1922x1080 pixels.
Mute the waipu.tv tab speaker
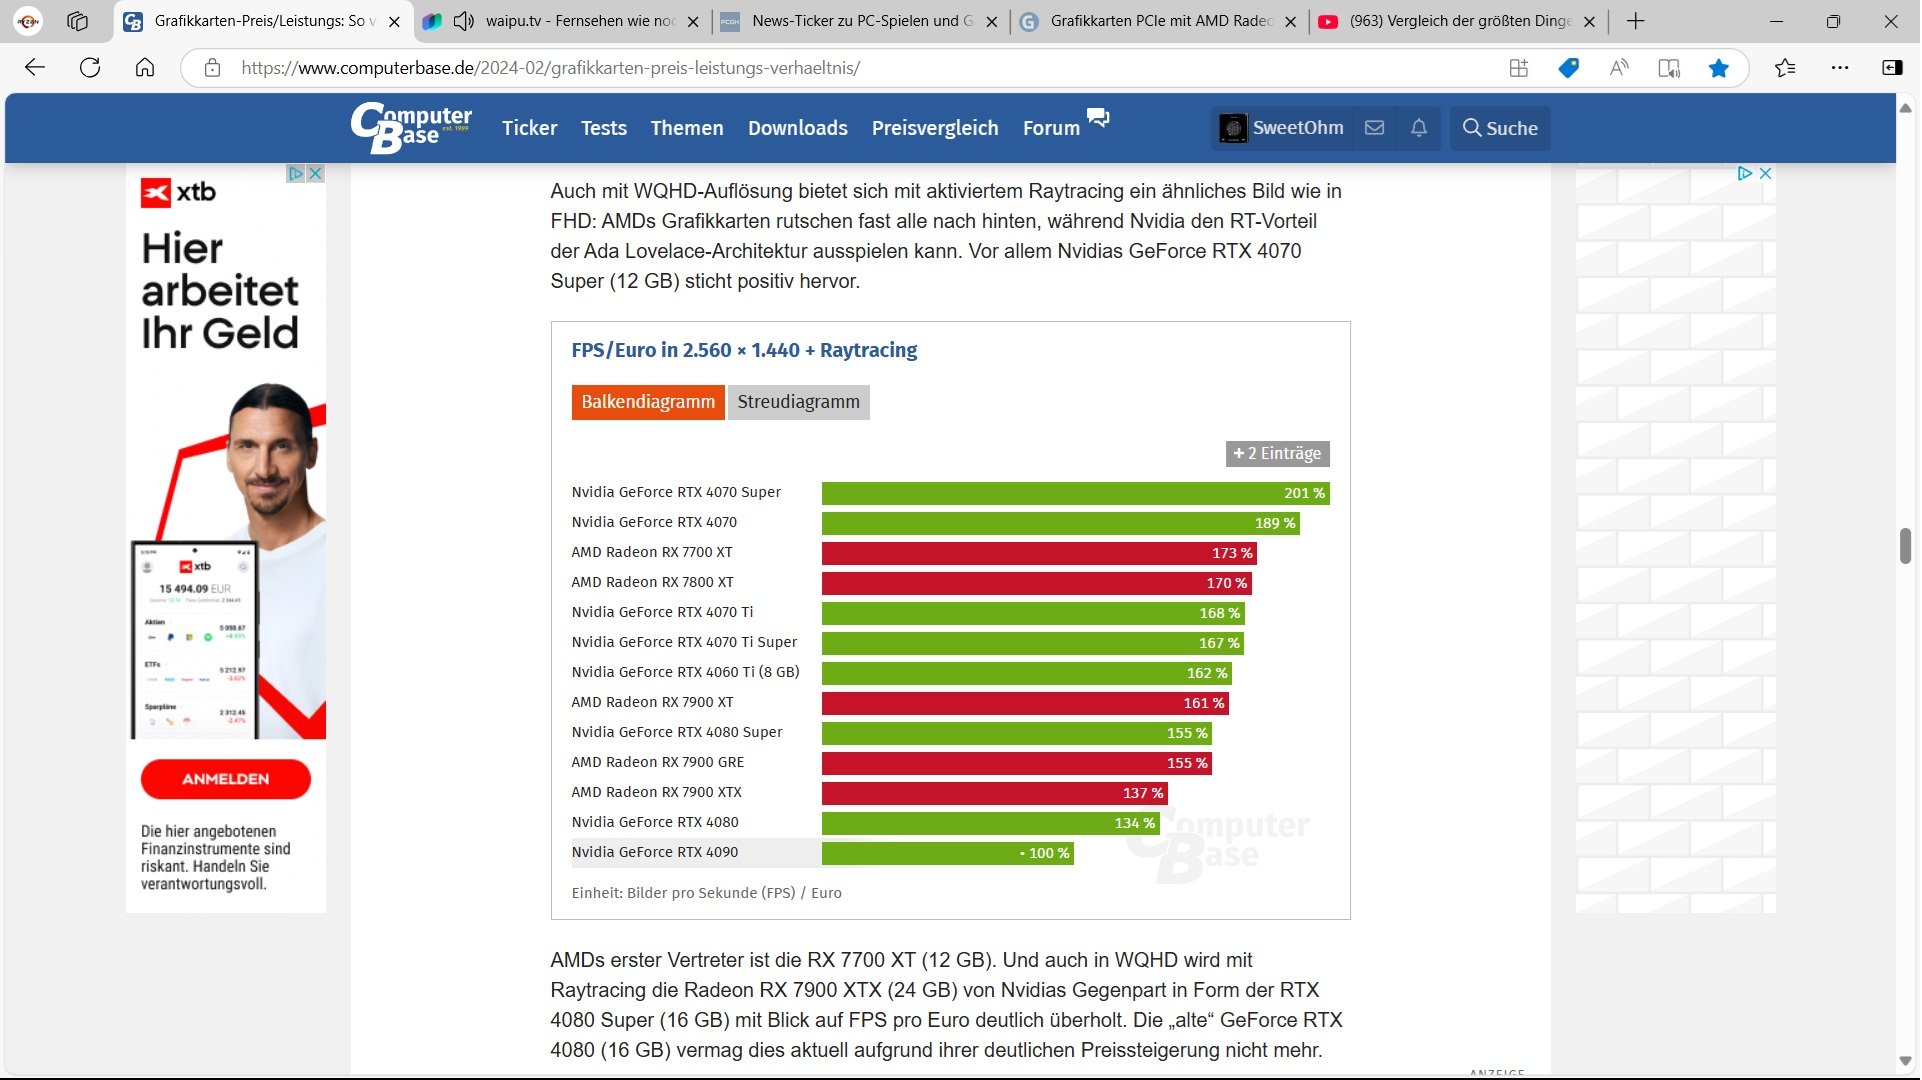coord(463,21)
